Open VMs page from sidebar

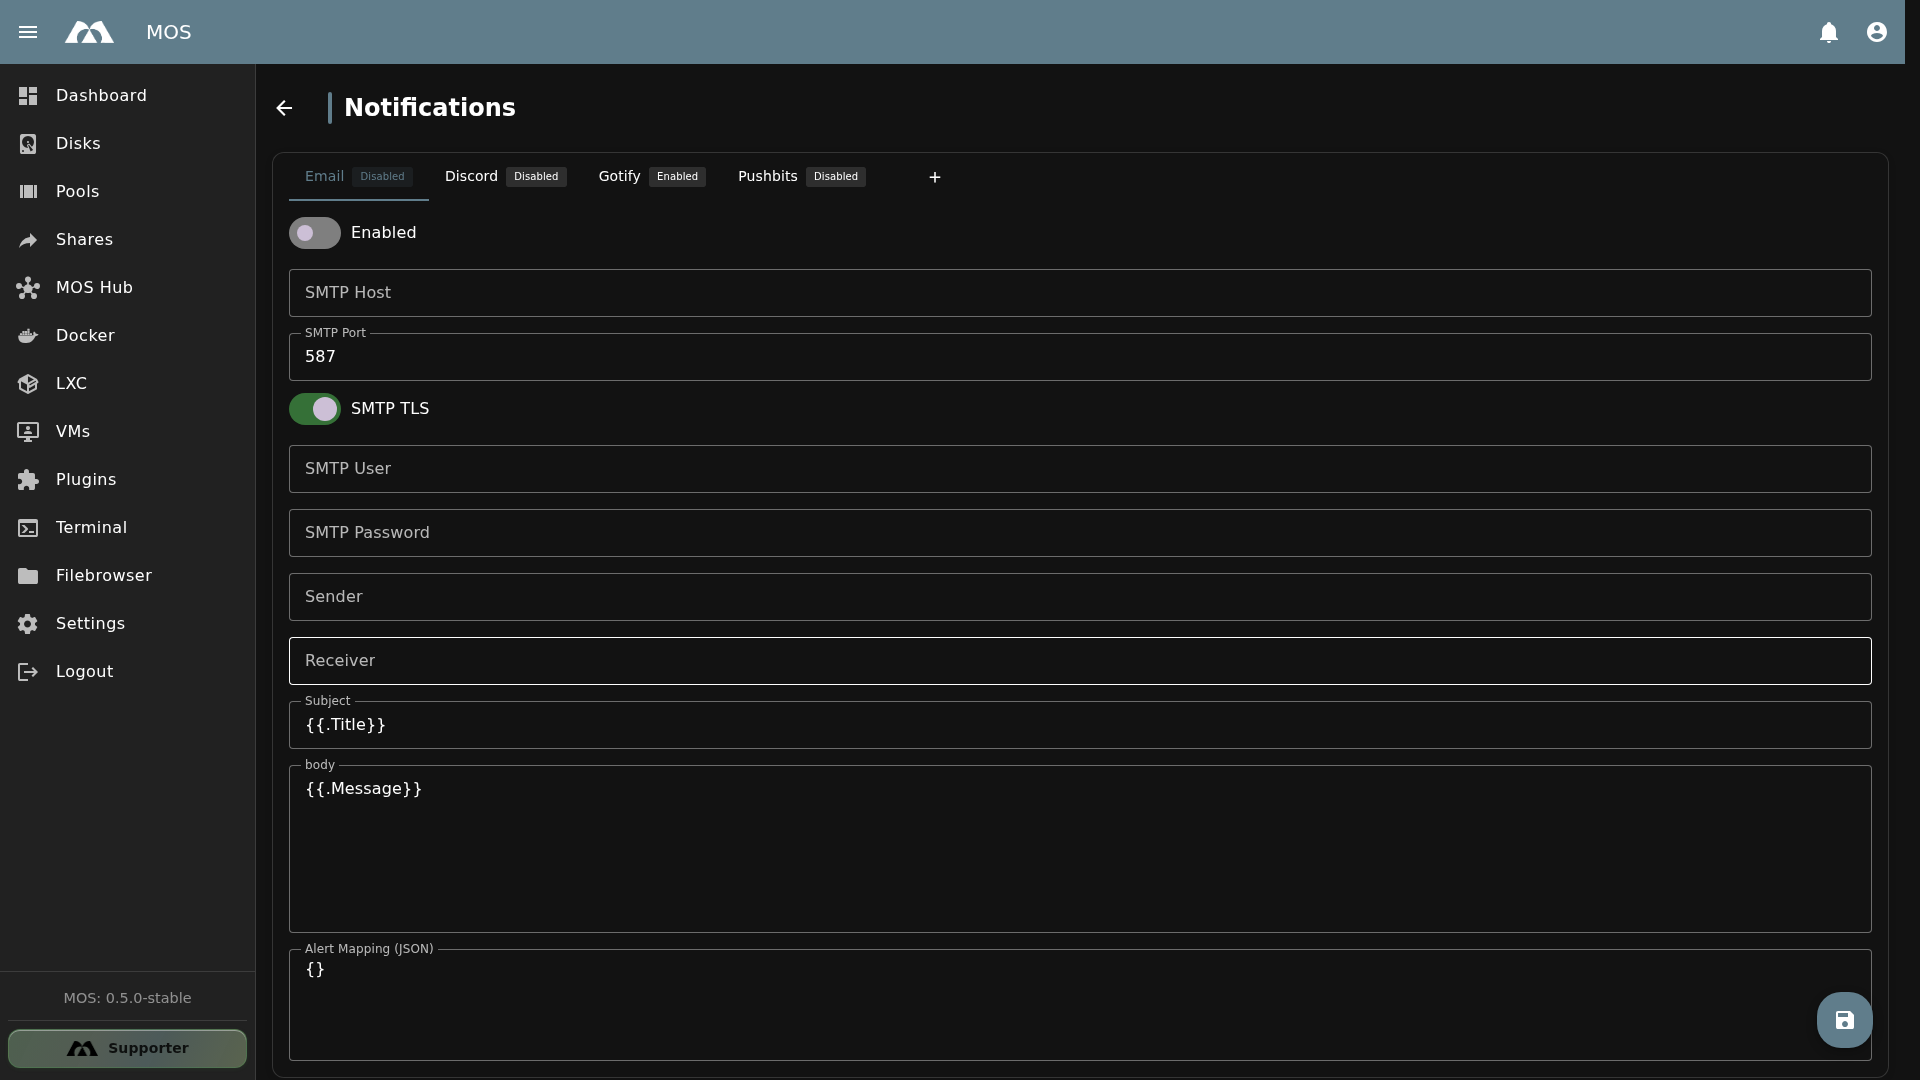(128, 432)
